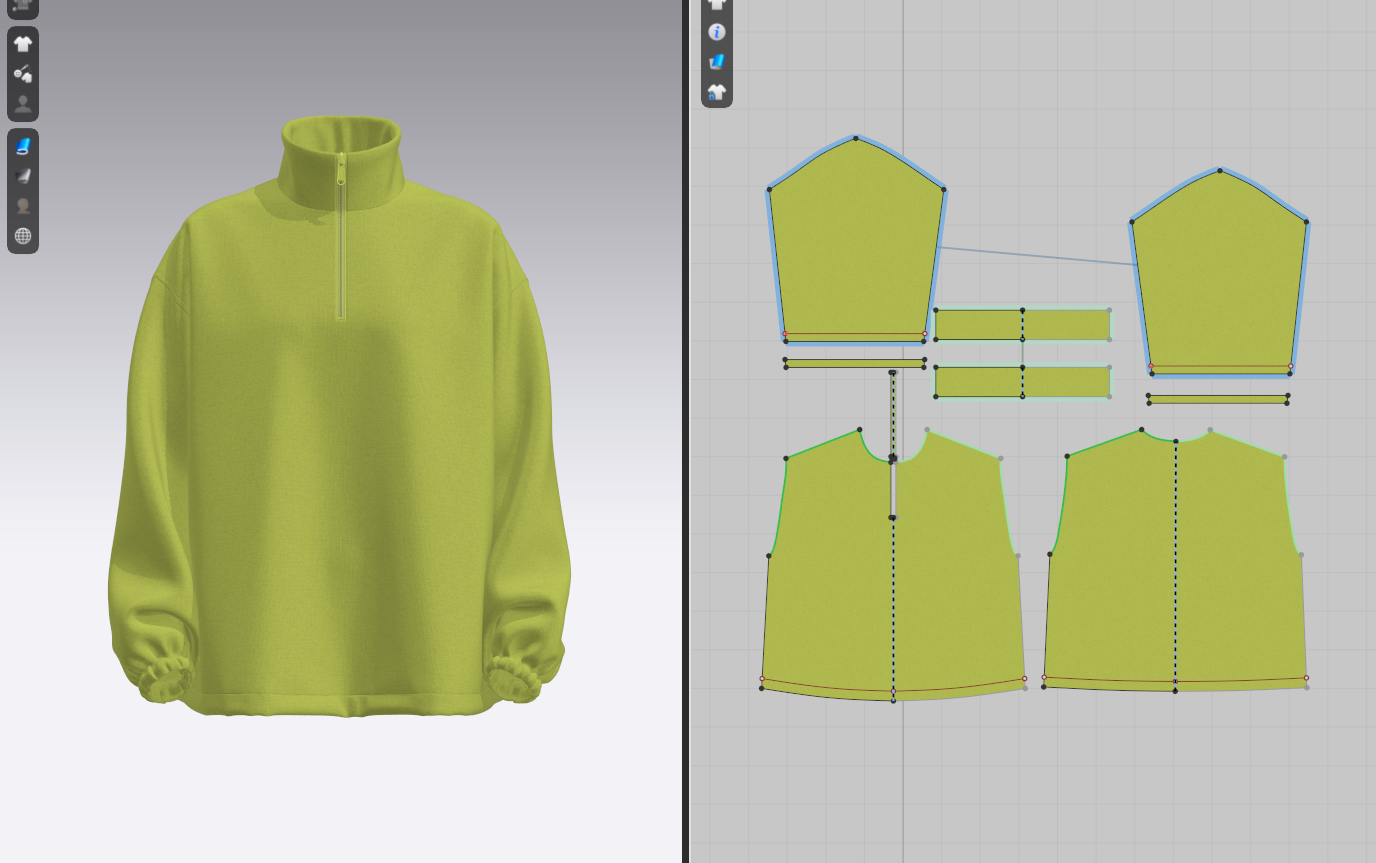
Task: Select the upper collar rectangle pattern
Action: pyautogui.click(x=1022, y=325)
